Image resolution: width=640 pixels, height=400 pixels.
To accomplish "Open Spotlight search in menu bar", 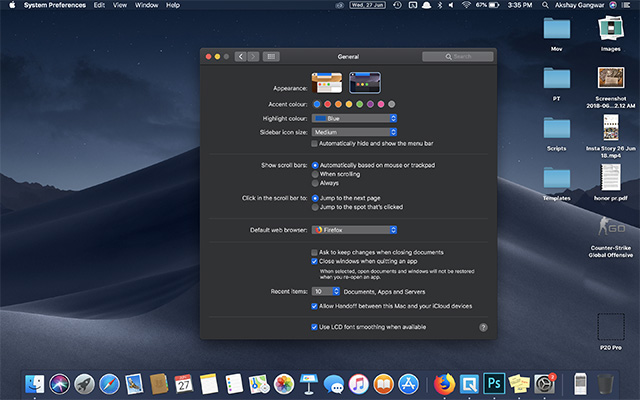I will (545, 5).
